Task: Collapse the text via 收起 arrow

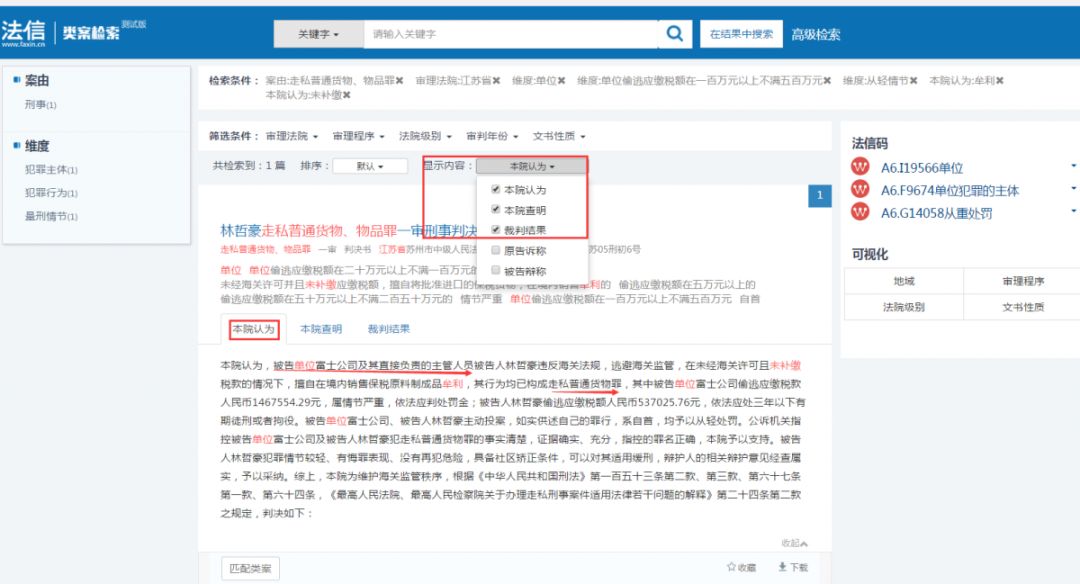Action: pos(794,543)
